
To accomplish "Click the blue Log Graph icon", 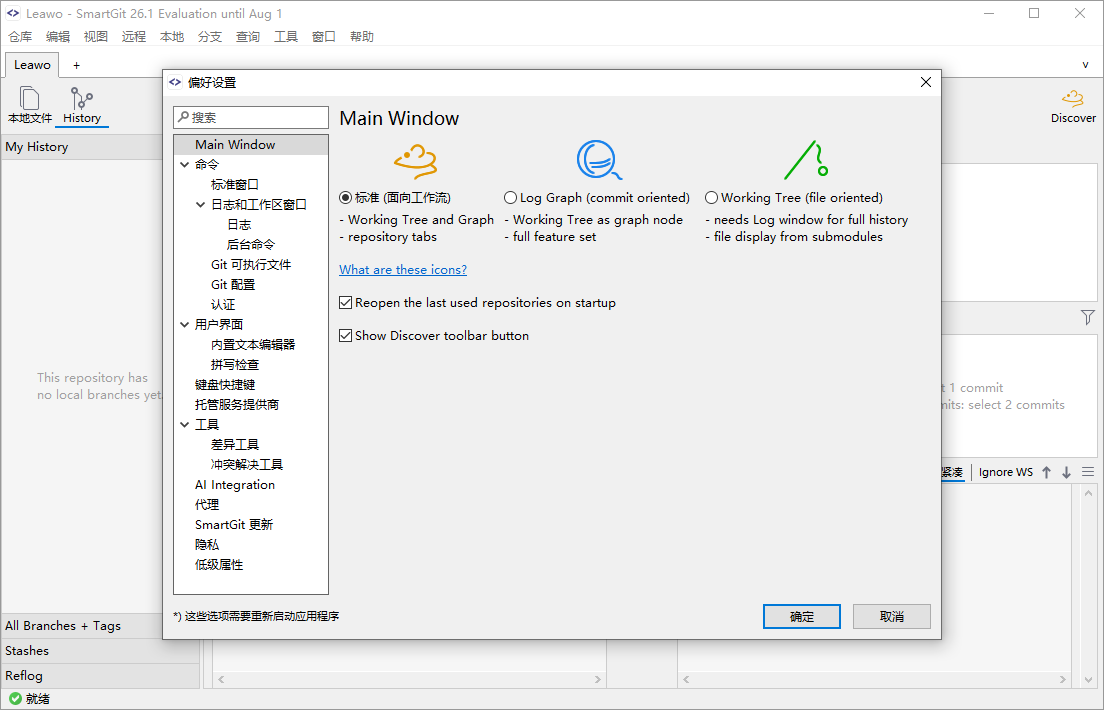I will [599, 160].
